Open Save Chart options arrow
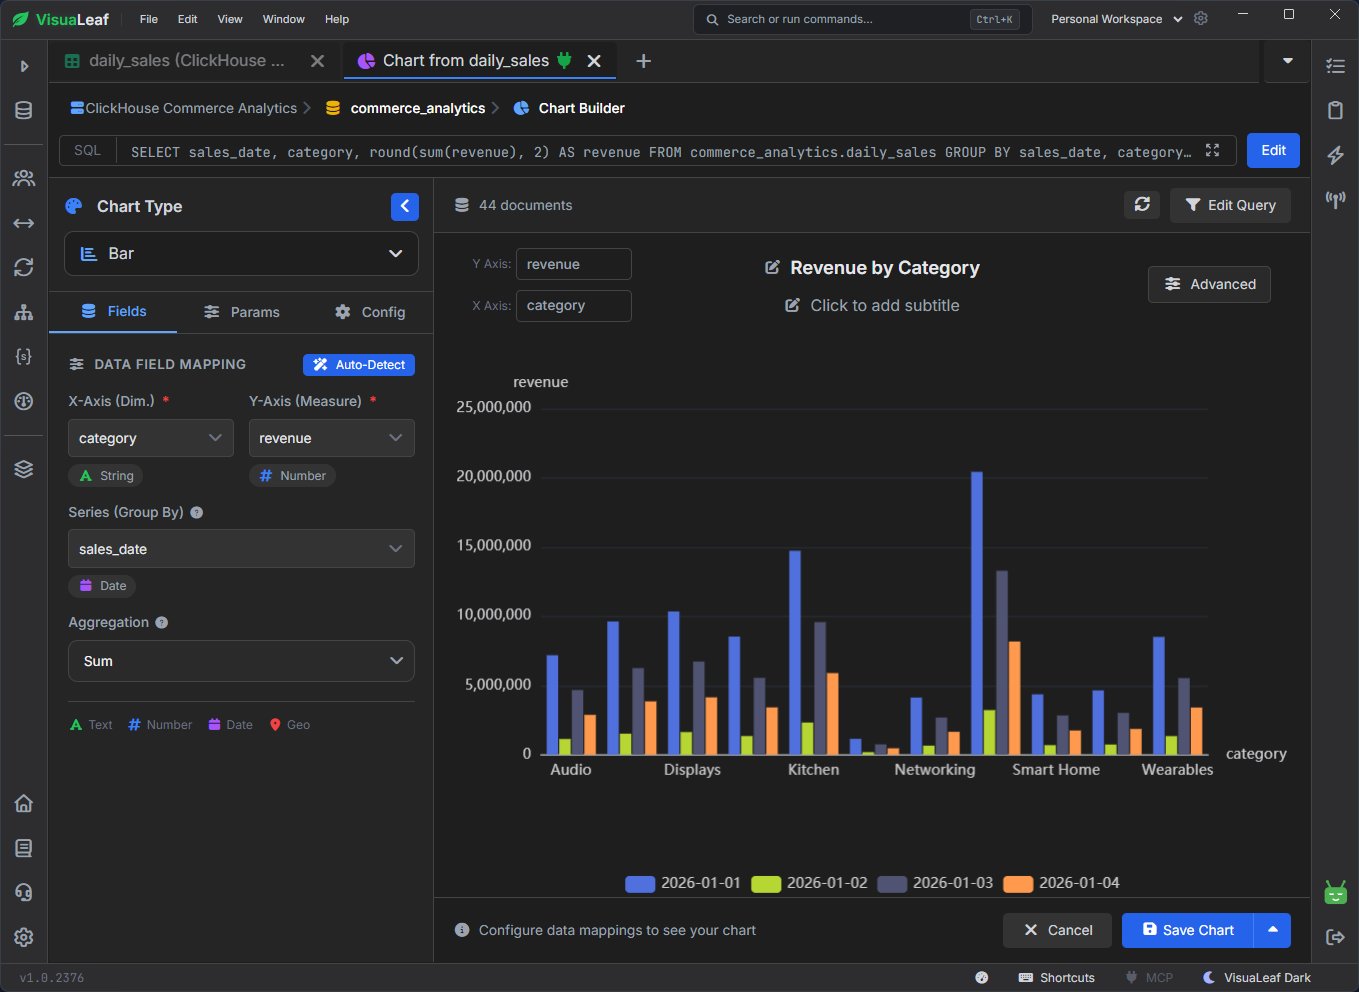1359x992 pixels. pyautogui.click(x=1272, y=930)
